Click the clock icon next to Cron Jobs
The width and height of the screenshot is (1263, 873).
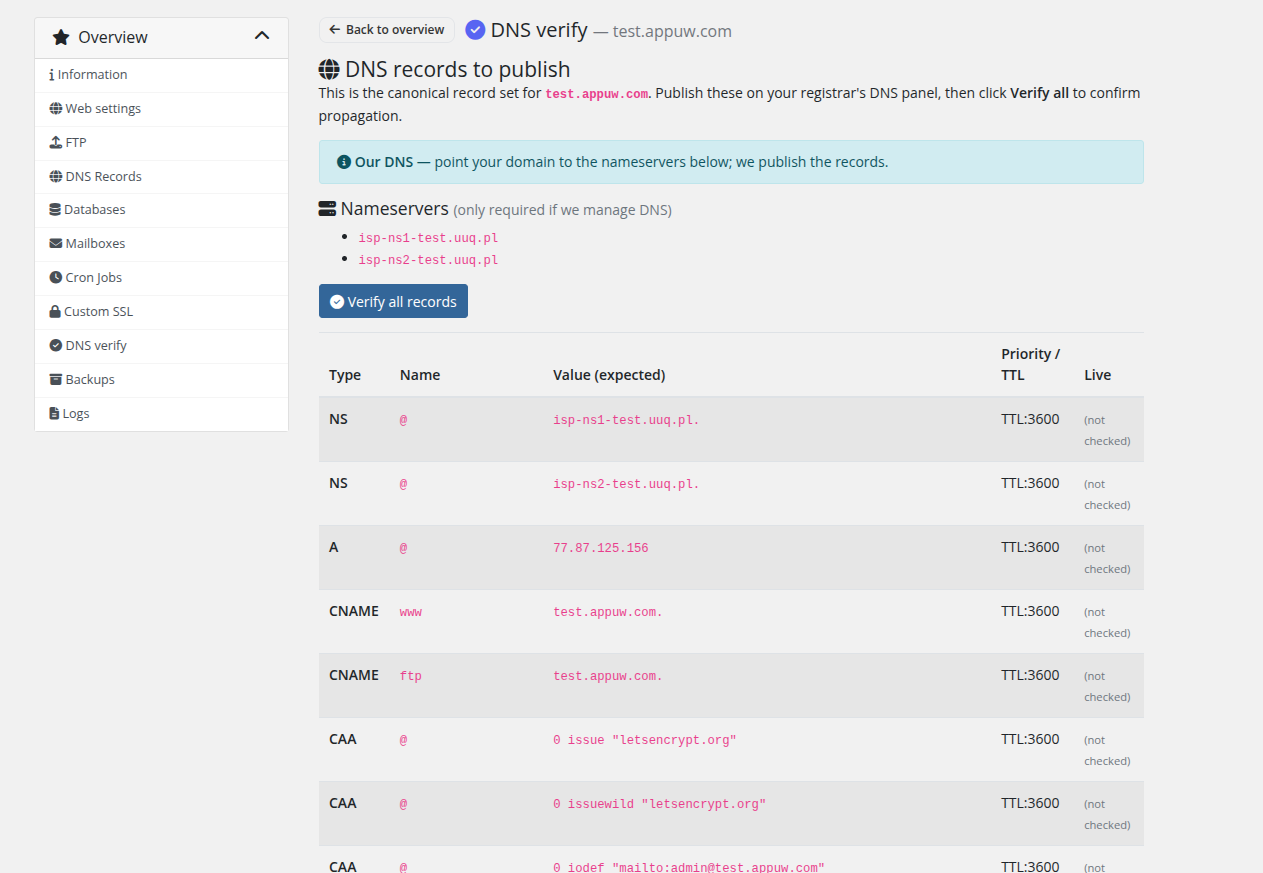[55, 278]
